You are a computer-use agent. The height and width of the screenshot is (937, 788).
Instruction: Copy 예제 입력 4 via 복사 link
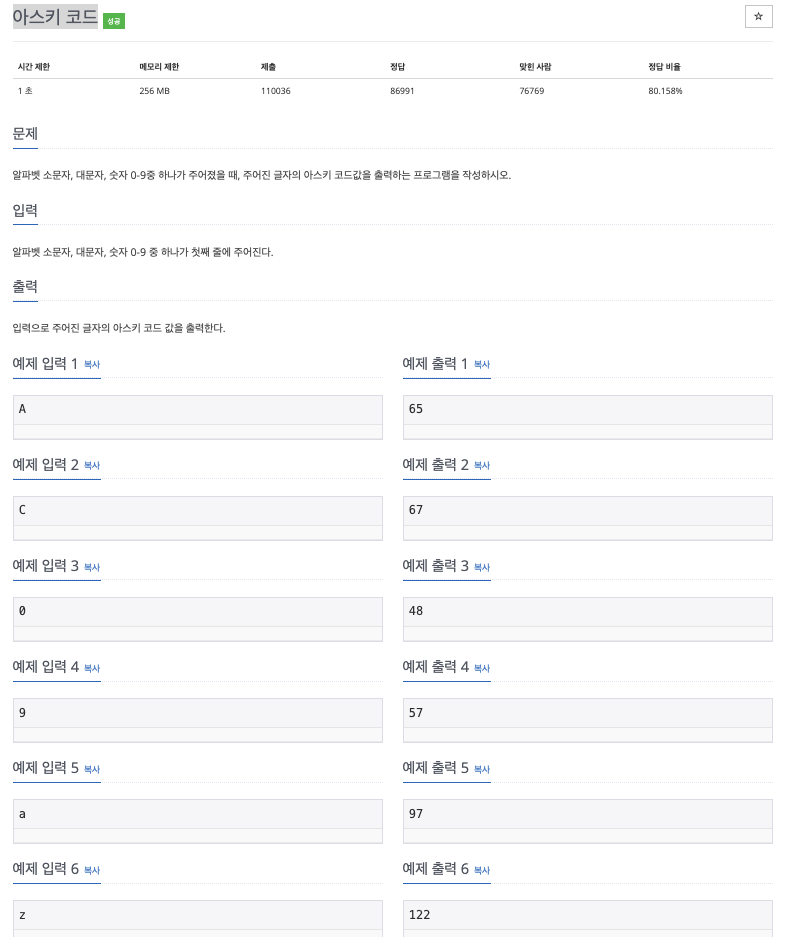(x=92, y=668)
